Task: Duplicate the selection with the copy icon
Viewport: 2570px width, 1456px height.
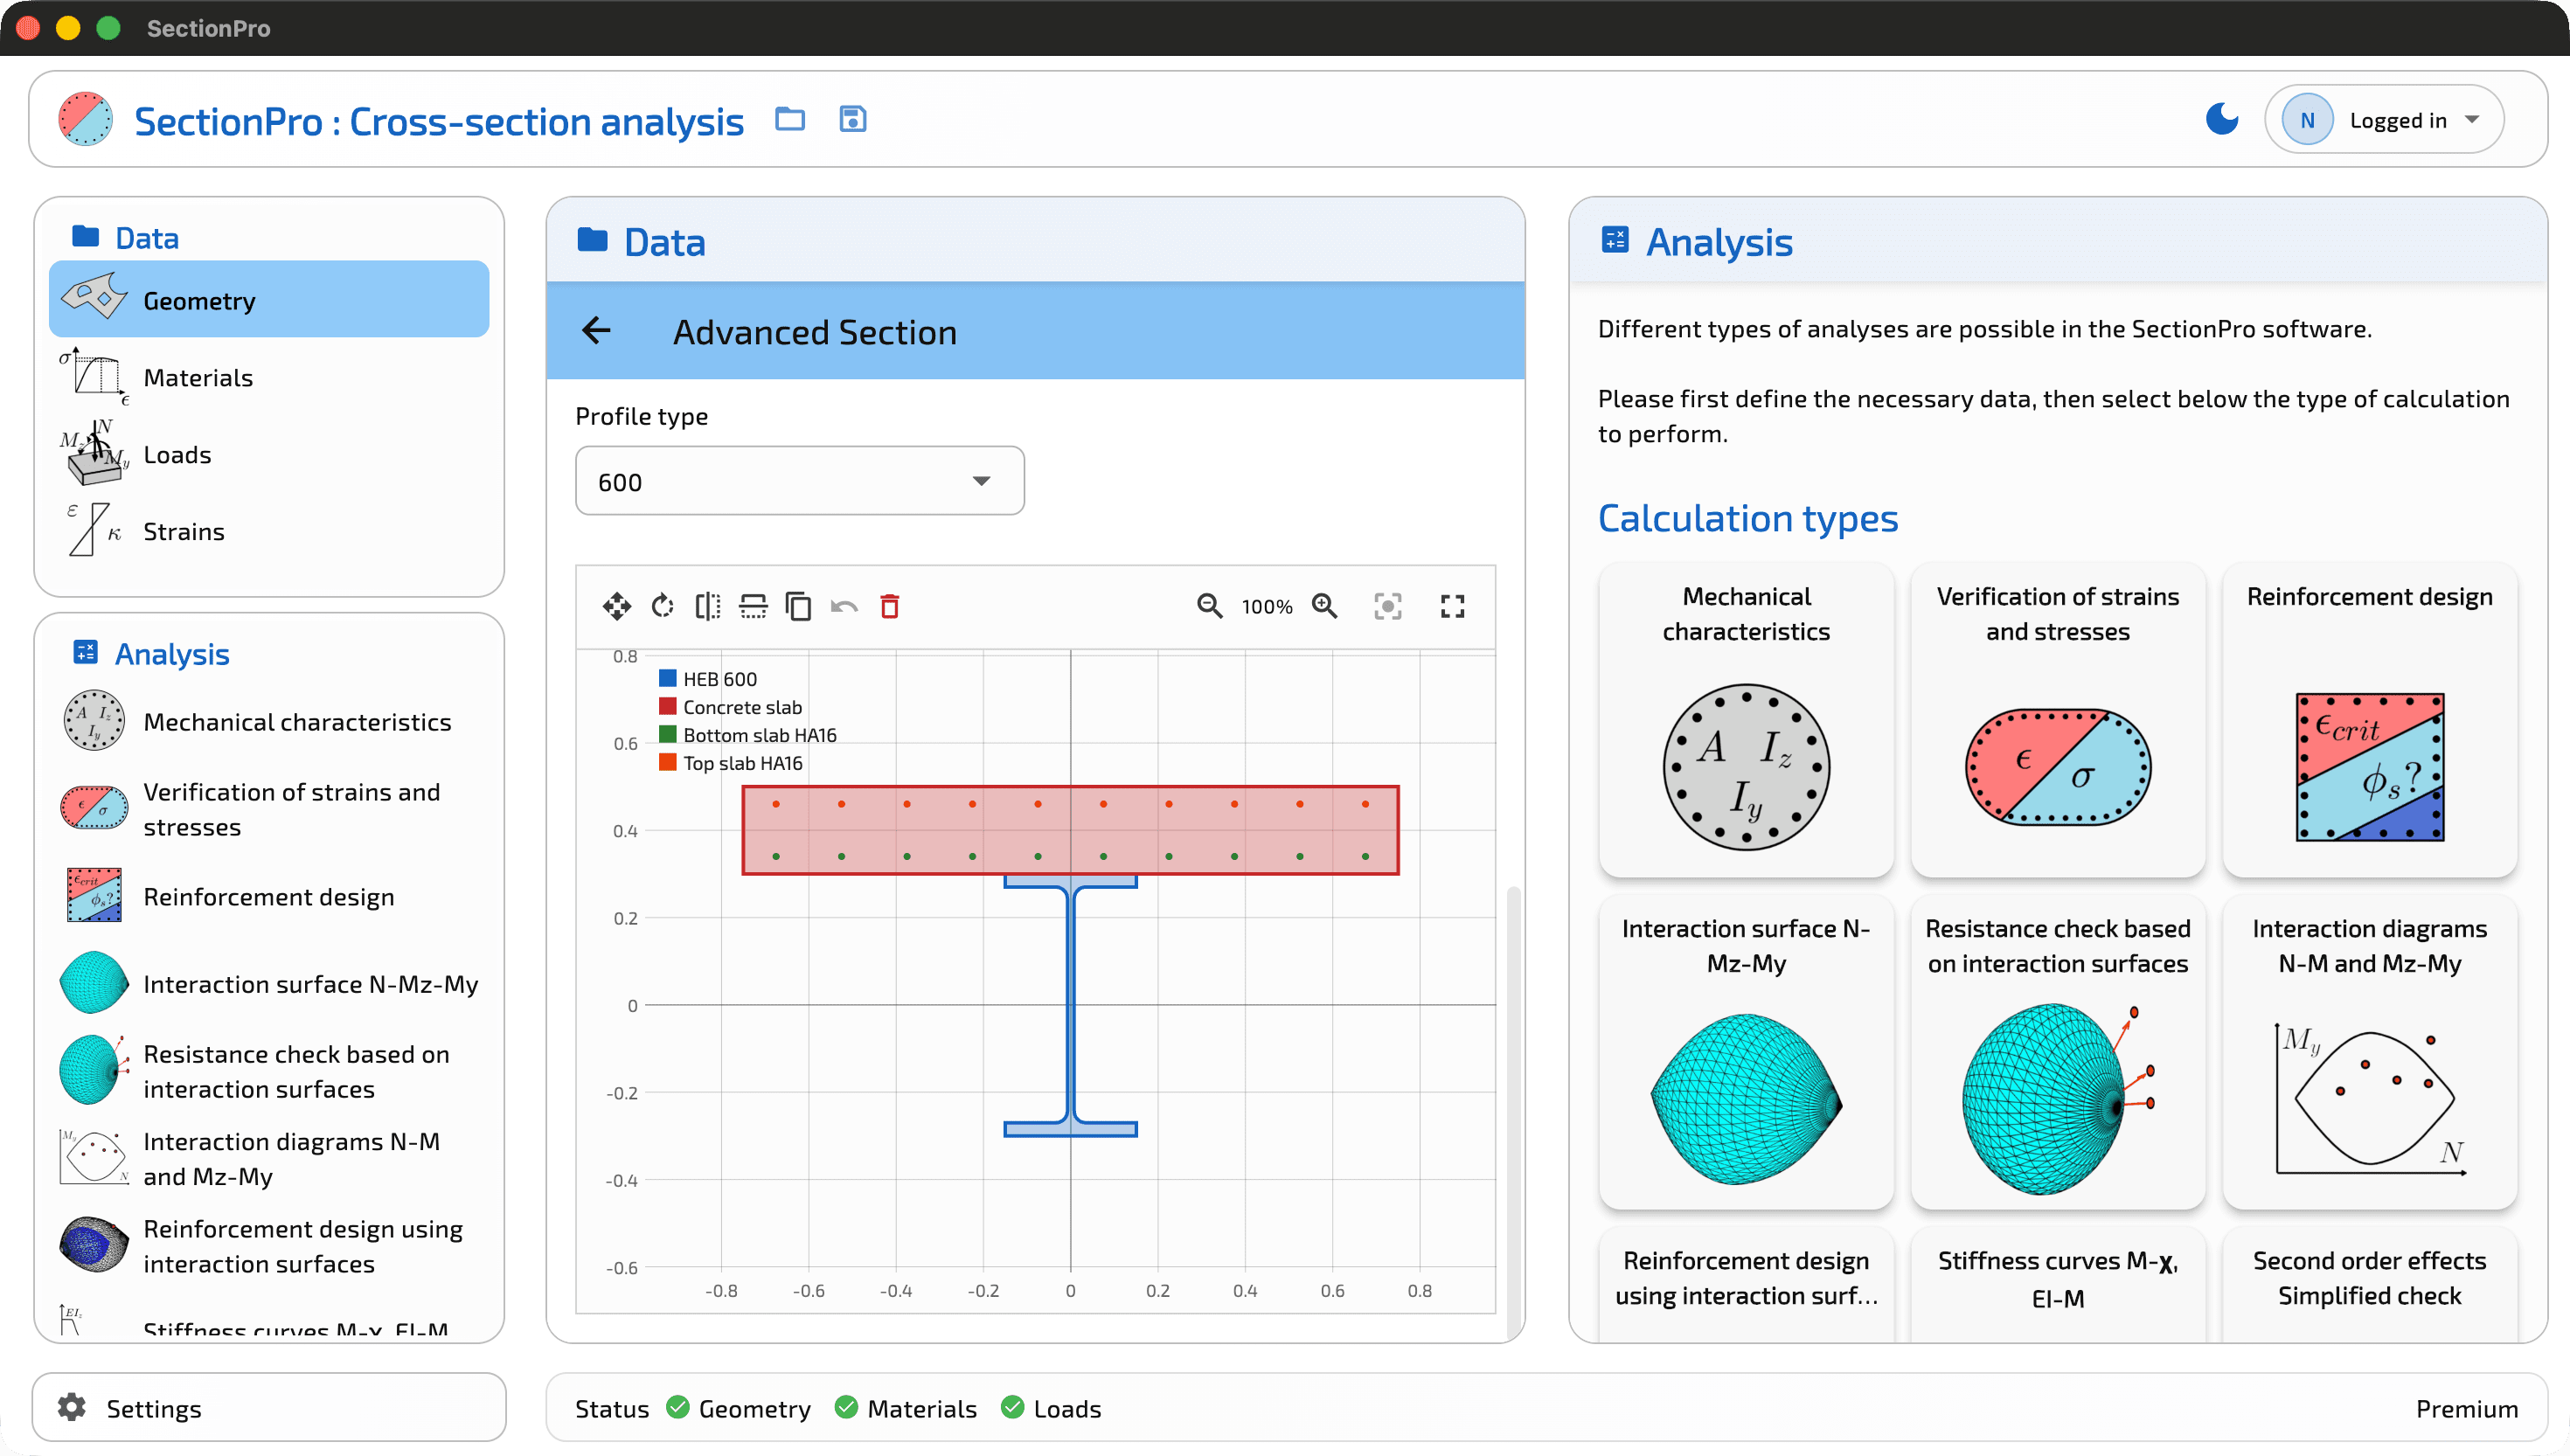Action: click(798, 606)
